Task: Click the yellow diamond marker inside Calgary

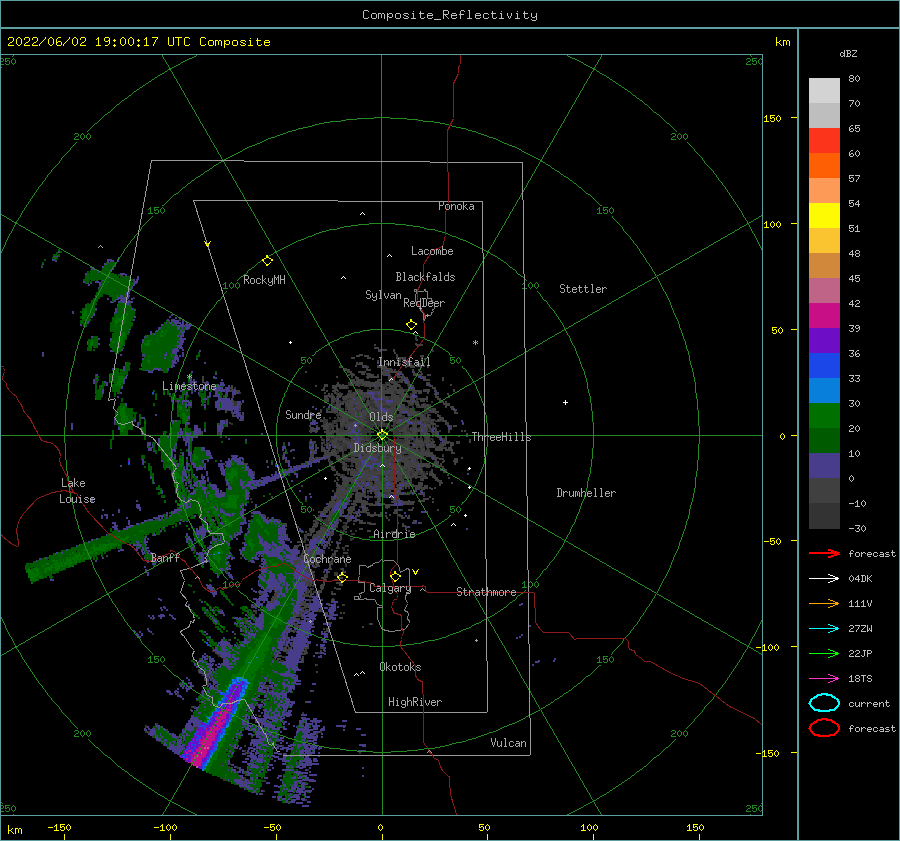Action: pos(395,576)
